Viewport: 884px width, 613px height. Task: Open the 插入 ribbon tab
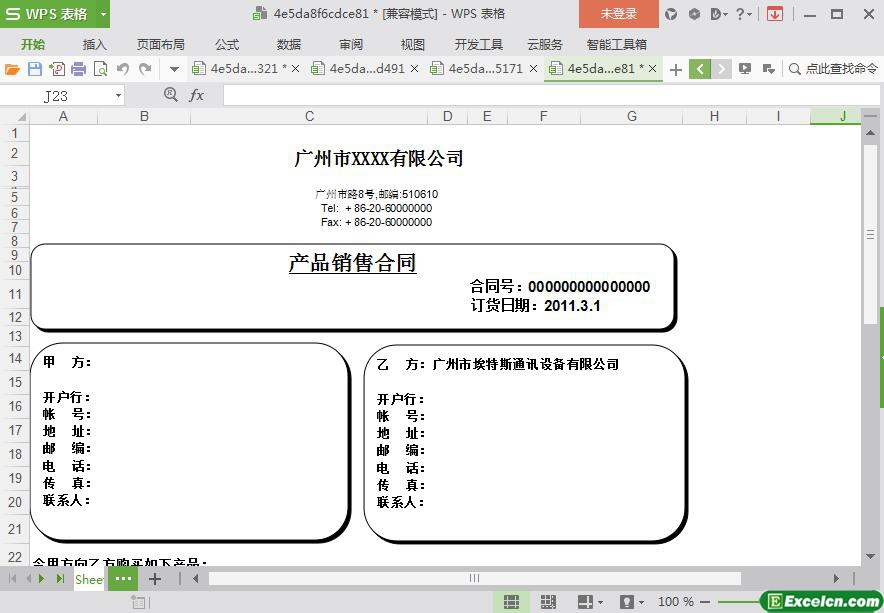pos(95,44)
